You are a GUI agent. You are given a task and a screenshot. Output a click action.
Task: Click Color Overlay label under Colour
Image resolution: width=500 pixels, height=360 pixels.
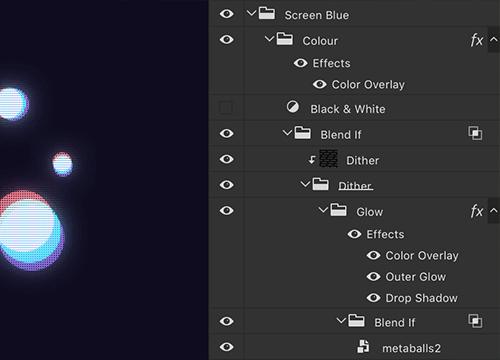coord(368,85)
